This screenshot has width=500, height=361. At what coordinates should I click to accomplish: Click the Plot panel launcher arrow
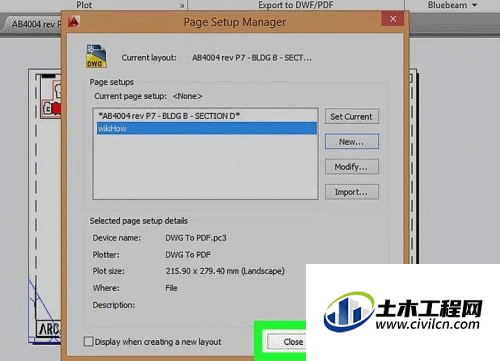click(182, 6)
